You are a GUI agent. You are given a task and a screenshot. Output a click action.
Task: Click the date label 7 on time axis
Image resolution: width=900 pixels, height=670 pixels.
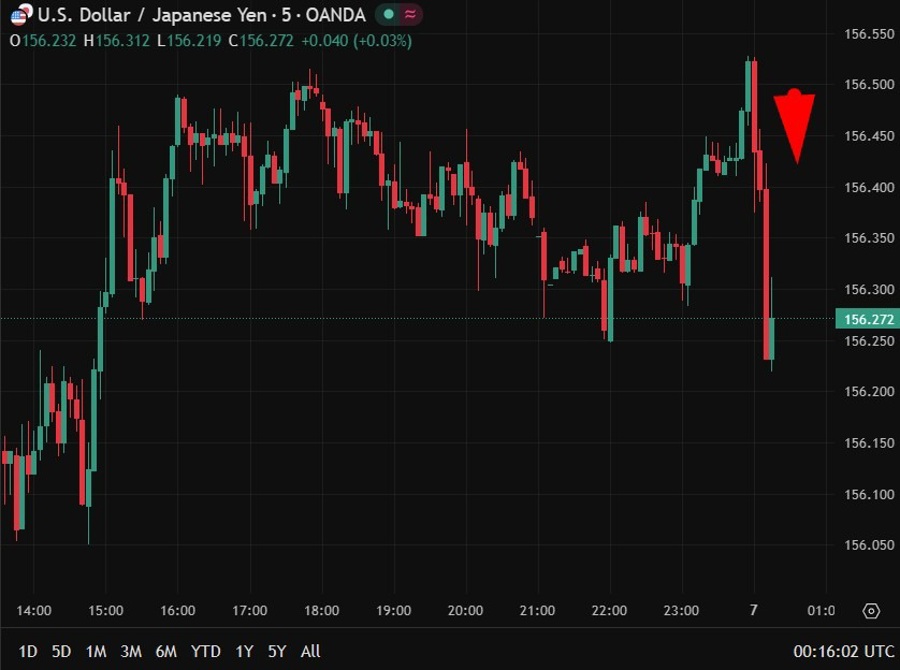[x=754, y=610]
